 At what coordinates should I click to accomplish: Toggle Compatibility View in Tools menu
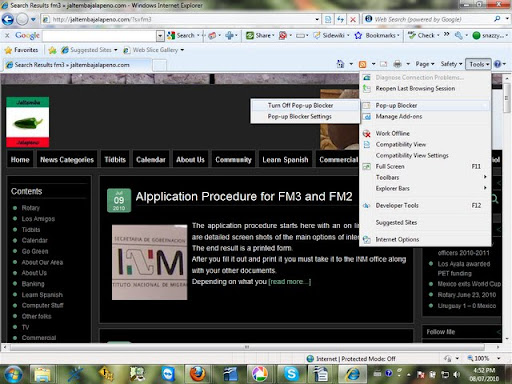(x=425, y=144)
